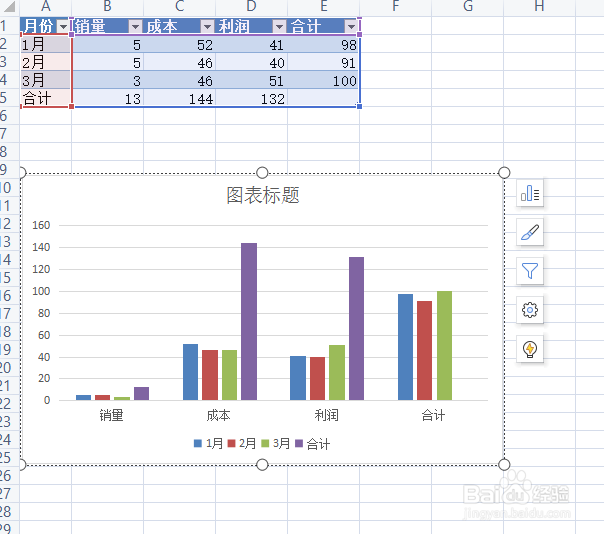
Task: Click the 成本 axis category label
Action: [218, 415]
